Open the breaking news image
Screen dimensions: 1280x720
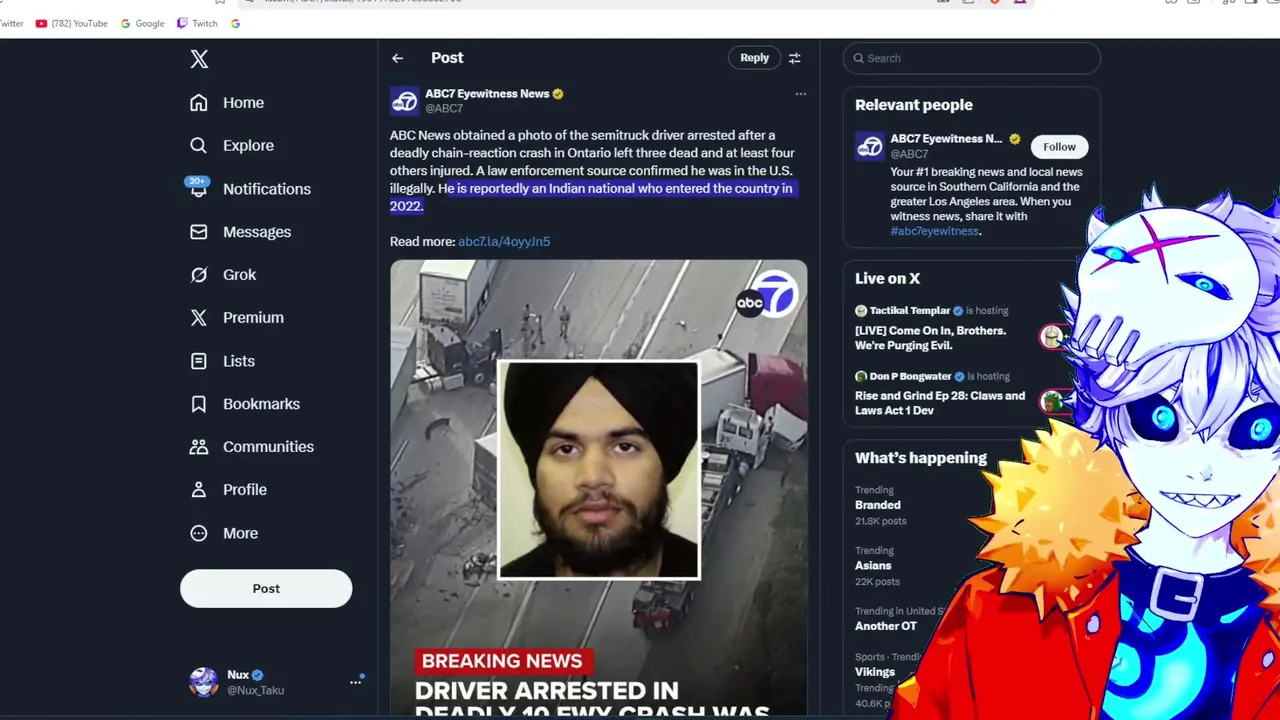[598, 488]
